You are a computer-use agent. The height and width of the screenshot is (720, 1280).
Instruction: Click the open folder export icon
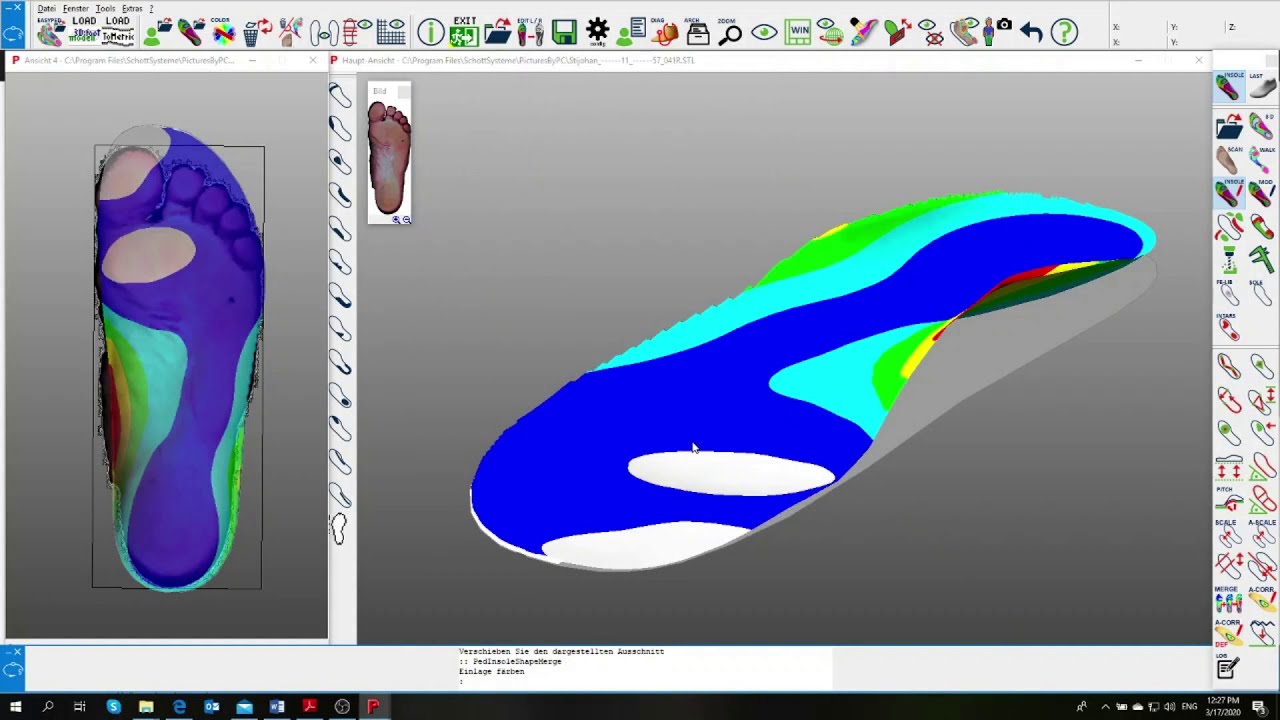coord(497,32)
